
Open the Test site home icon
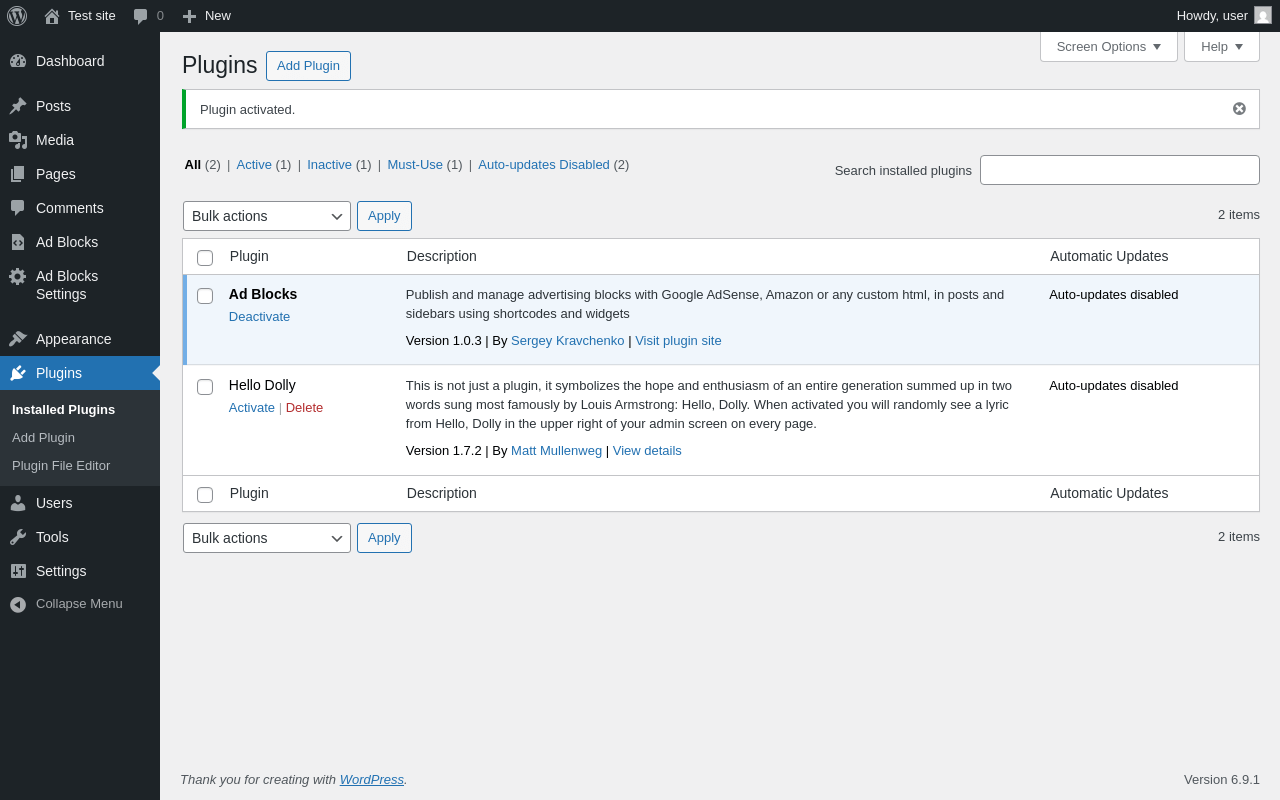coord(52,16)
